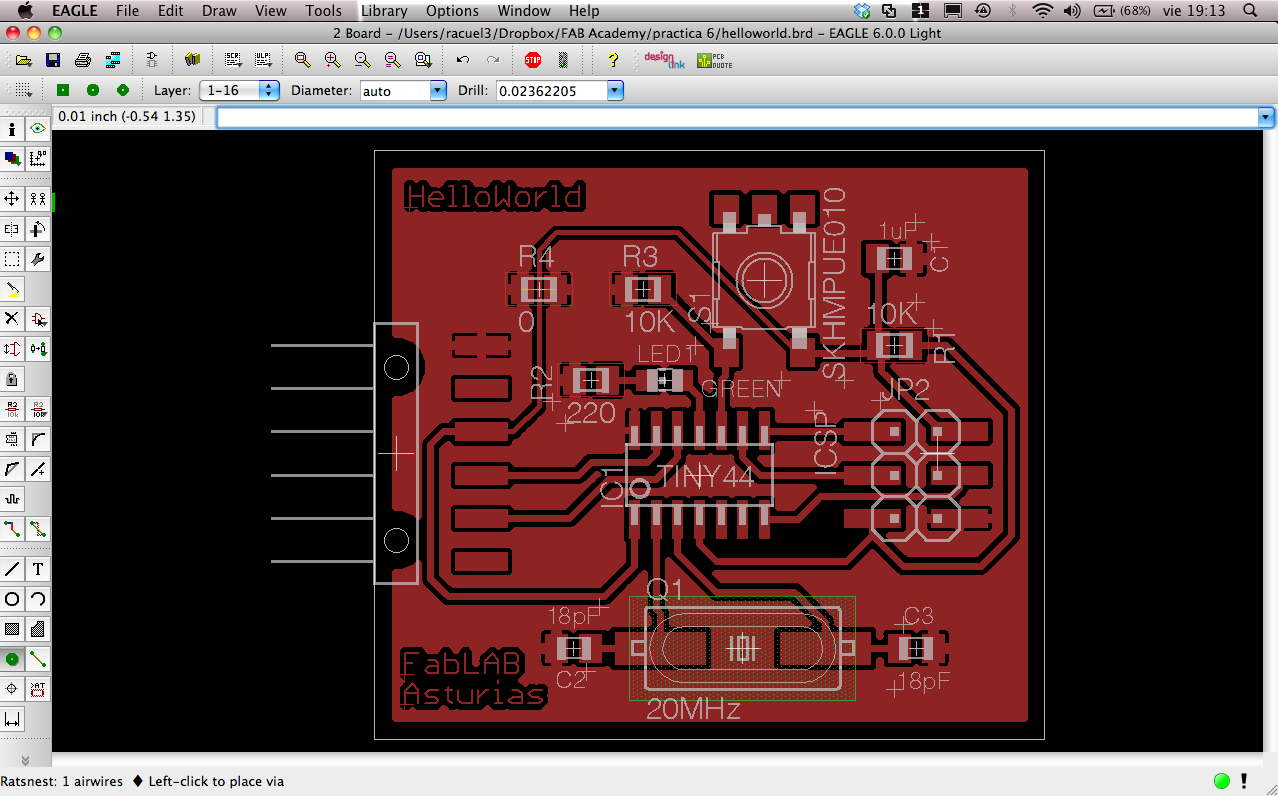Click the Save (floppy disk) icon

pyautogui.click(x=52, y=60)
